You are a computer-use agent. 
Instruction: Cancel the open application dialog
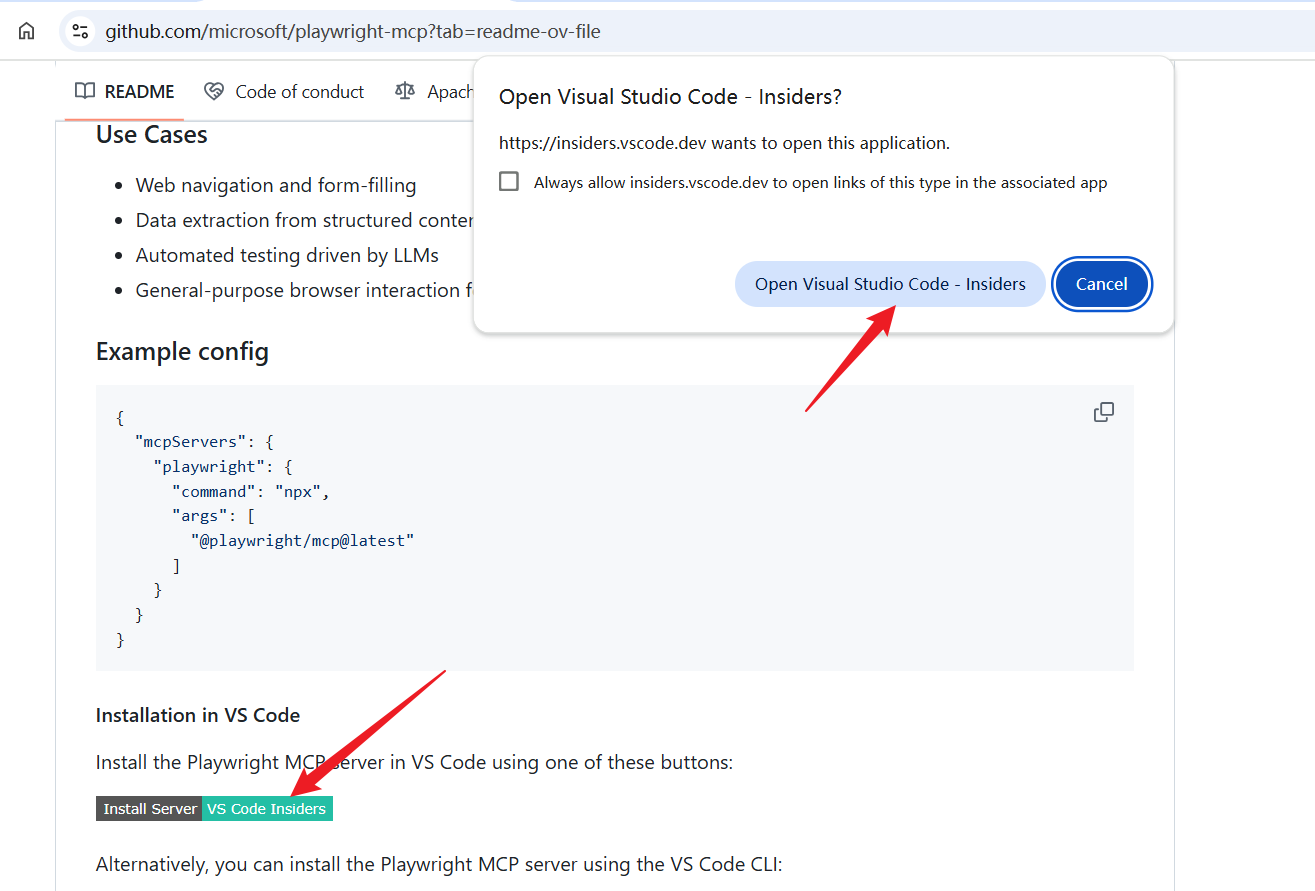click(1102, 284)
